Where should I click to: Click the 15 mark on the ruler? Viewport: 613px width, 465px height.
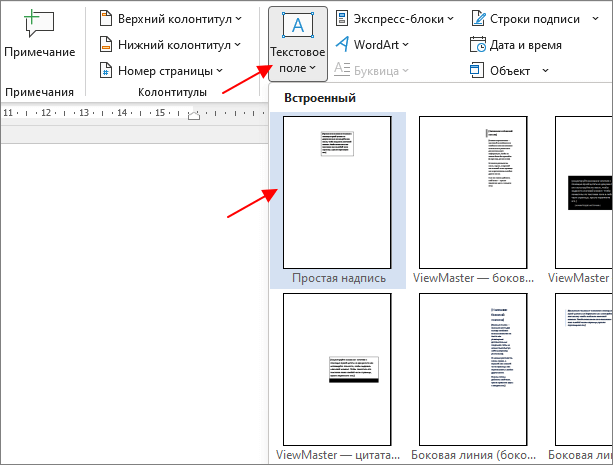coord(160,113)
